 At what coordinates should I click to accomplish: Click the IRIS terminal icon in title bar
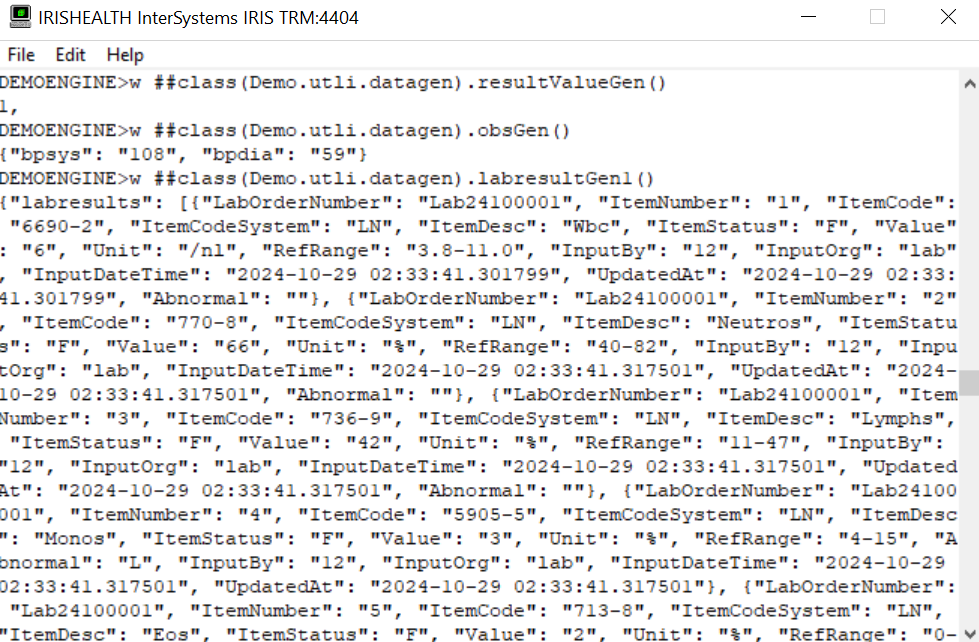20,17
